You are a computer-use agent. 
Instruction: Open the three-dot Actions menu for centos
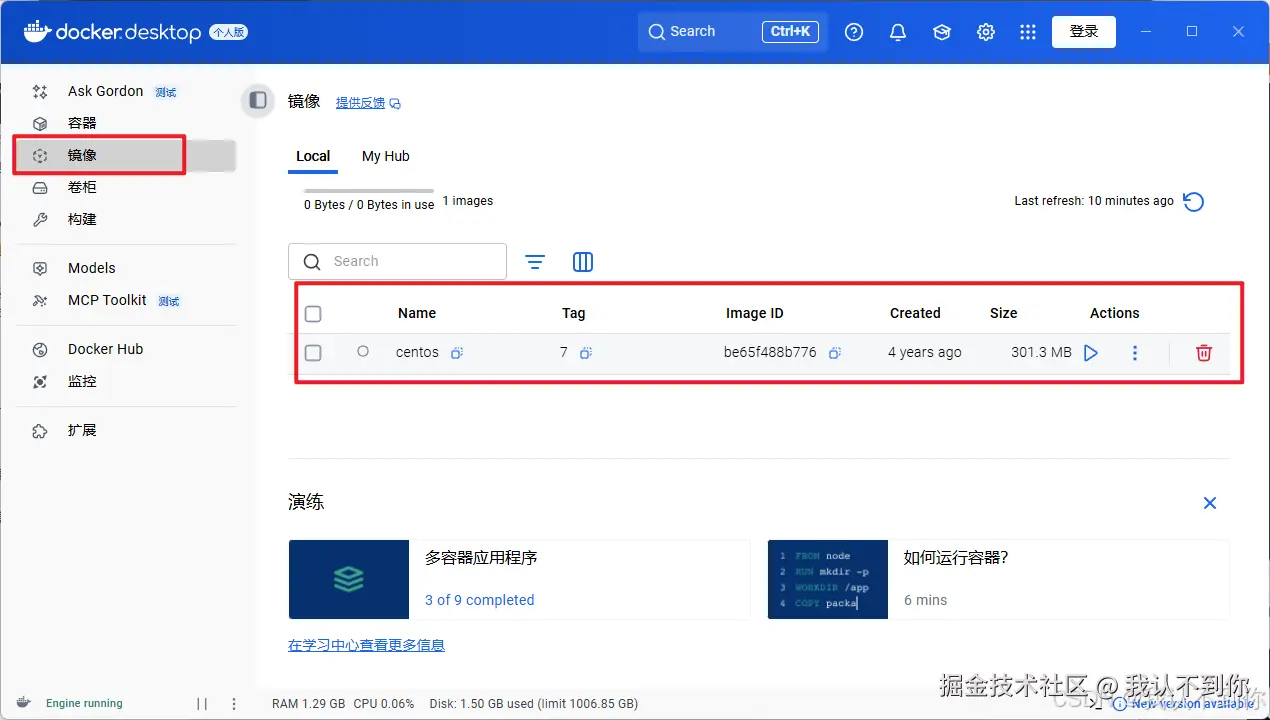pos(1135,352)
